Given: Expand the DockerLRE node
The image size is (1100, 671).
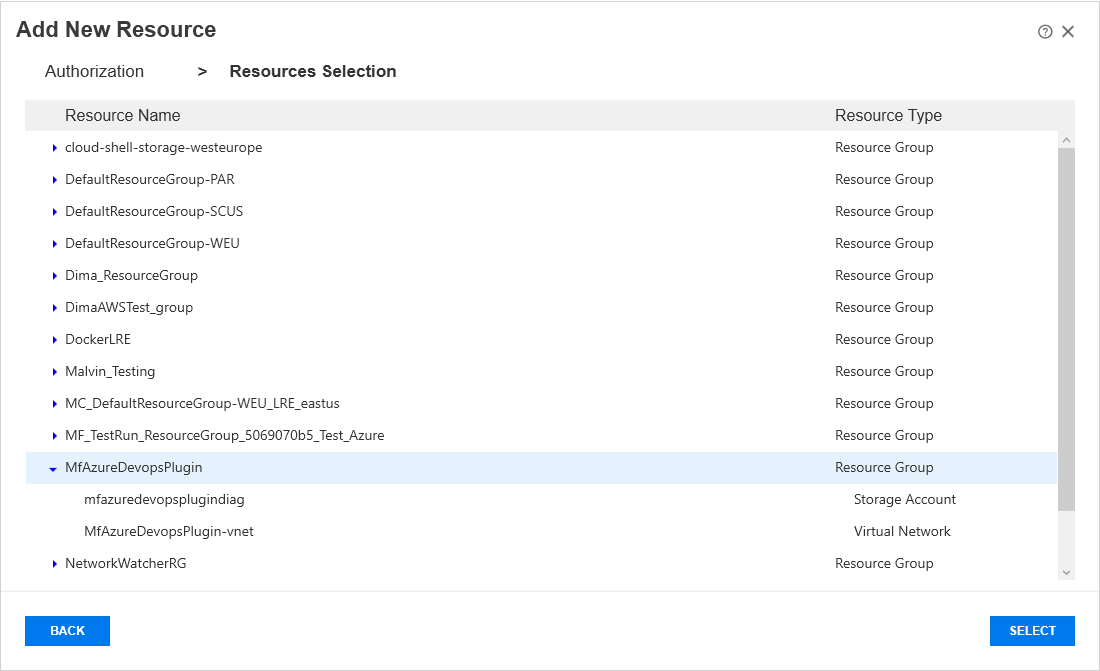Looking at the screenshot, I should [53, 339].
